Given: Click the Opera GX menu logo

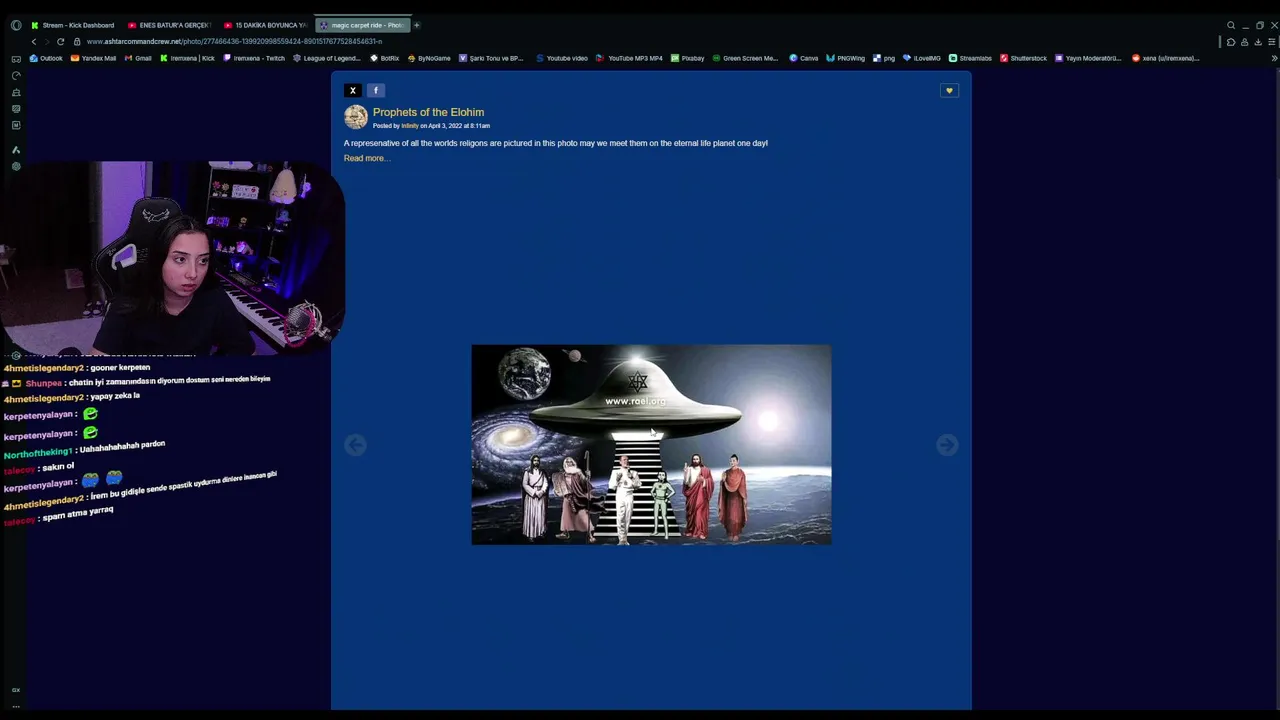Looking at the screenshot, I should click(16, 25).
